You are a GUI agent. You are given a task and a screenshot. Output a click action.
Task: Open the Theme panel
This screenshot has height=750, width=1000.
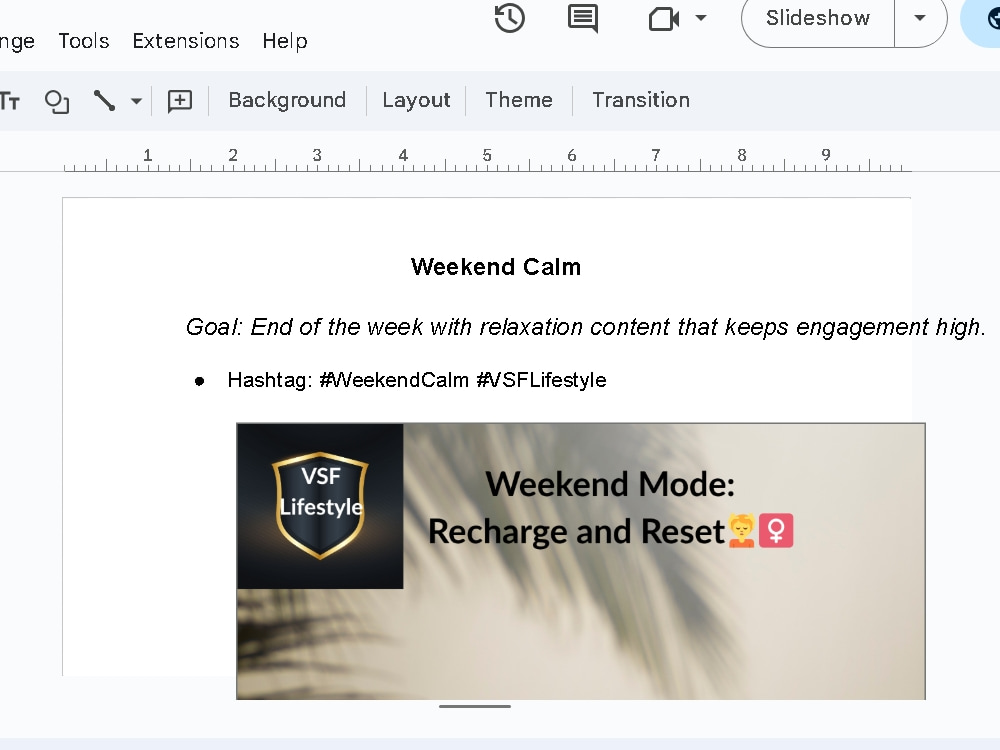[x=518, y=100]
